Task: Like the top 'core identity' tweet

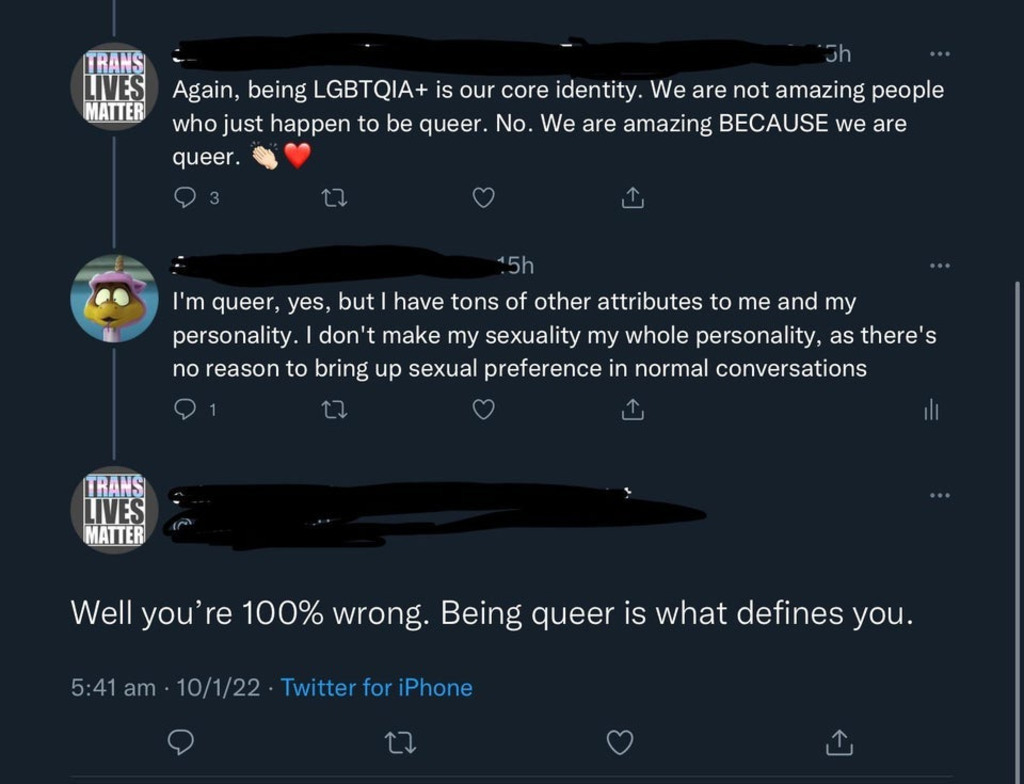Action: pos(483,198)
